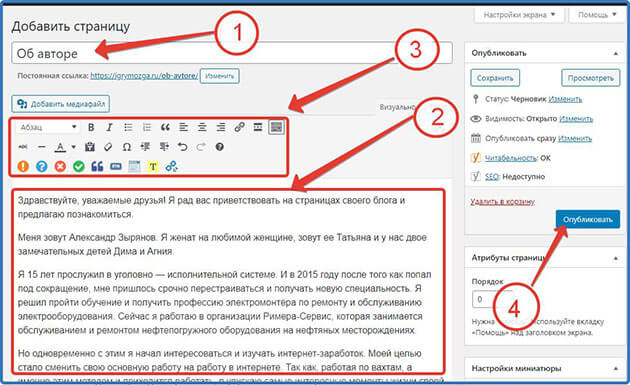Open the text color dropdown arrow
The image size is (630, 385).
pyautogui.click(x=74, y=147)
